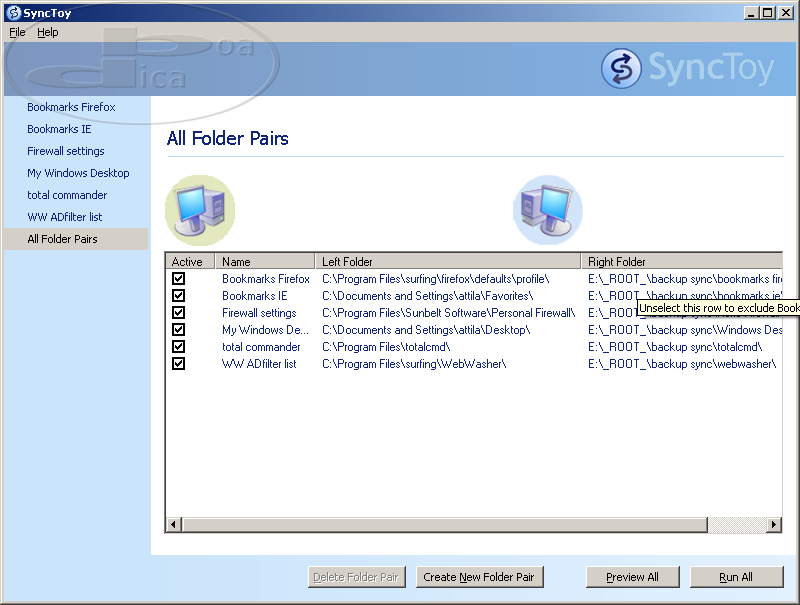Toggle Active checkbox for Firewall settings row
800x605 pixels.
[x=178, y=313]
